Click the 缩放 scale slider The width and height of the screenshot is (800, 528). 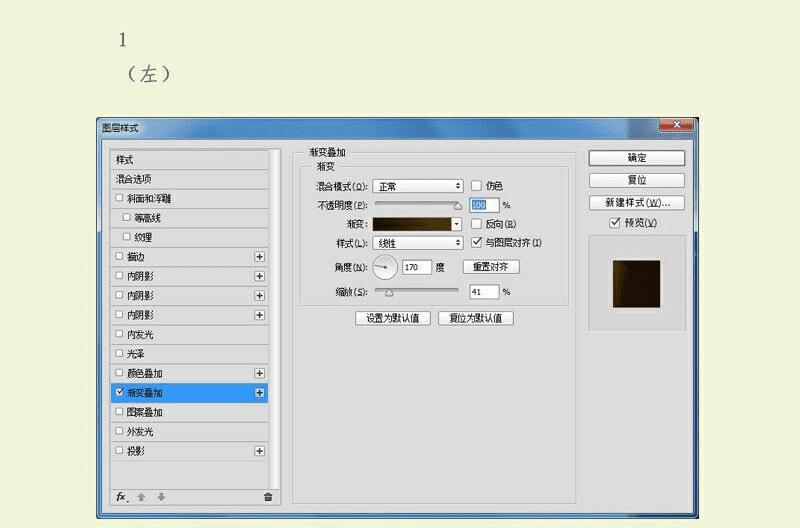(x=416, y=291)
